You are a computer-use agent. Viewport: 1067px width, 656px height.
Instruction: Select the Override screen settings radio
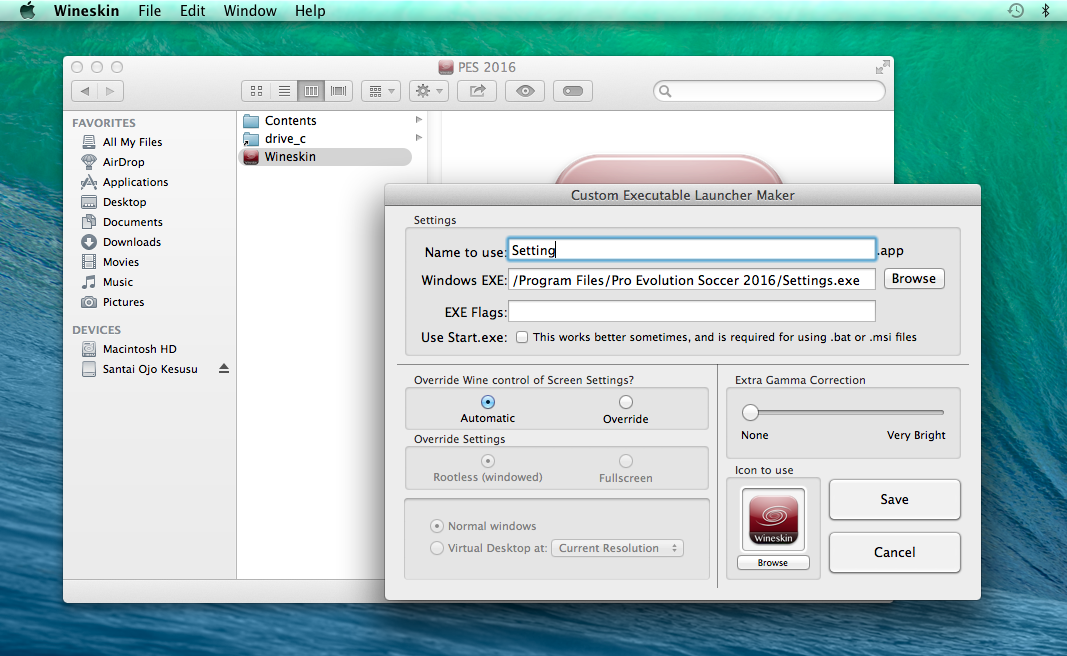point(626,402)
